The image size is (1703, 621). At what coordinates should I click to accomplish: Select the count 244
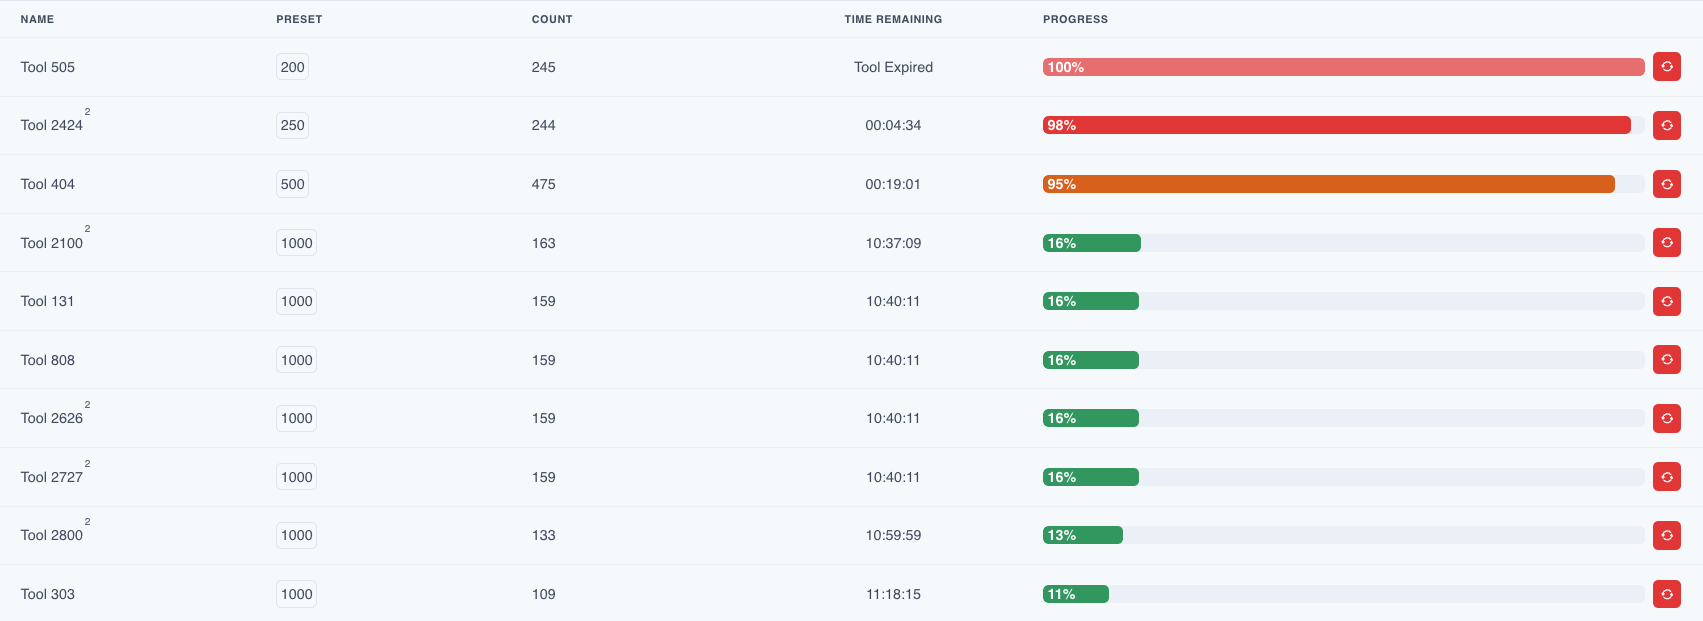(x=544, y=125)
